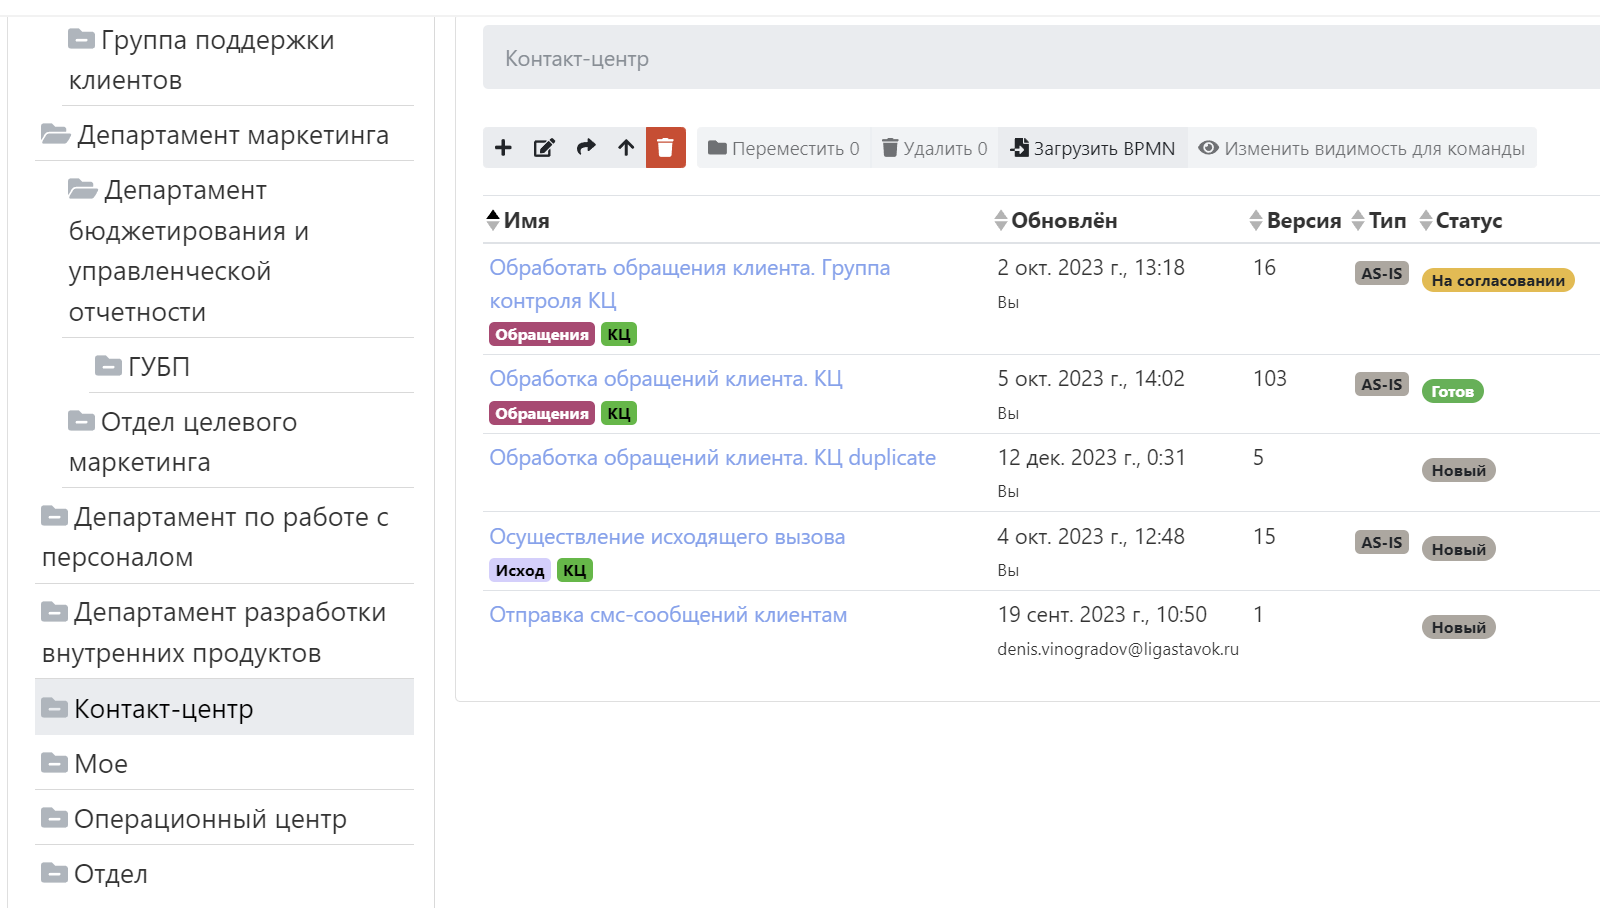Click denis.vinogradov@ligastavok.ru author text
Viewport: 1600px width, 908px height.
[x=1118, y=649]
